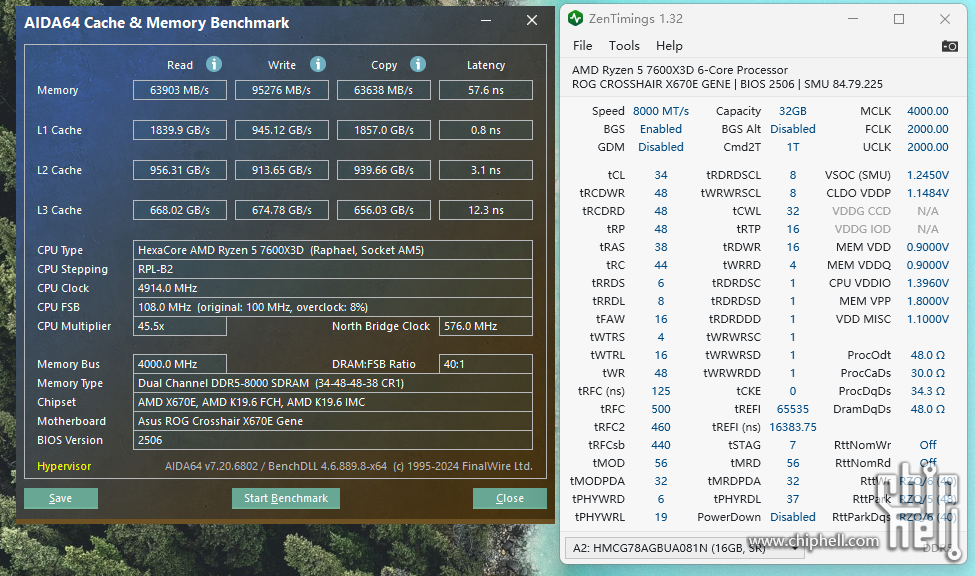Click the info icon next to Copy
The width and height of the screenshot is (975, 576).
pyautogui.click(x=418, y=64)
